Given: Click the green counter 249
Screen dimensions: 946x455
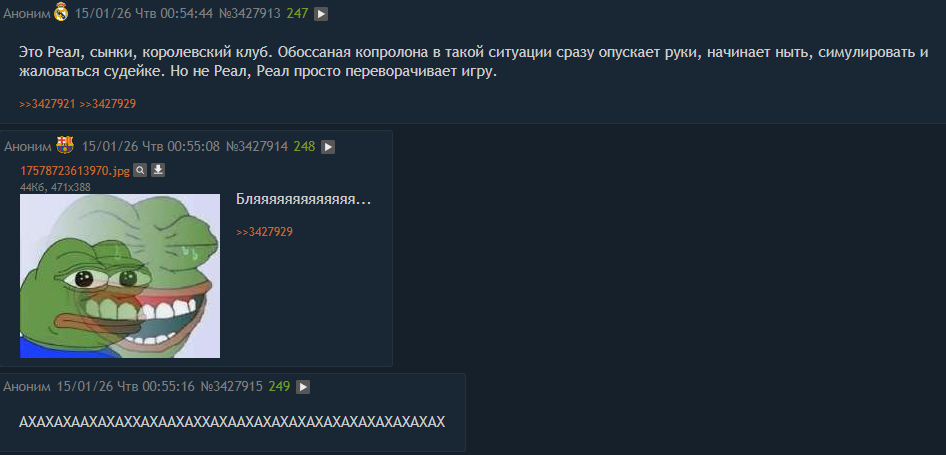Looking at the screenshot, I should tap(279, 387).
